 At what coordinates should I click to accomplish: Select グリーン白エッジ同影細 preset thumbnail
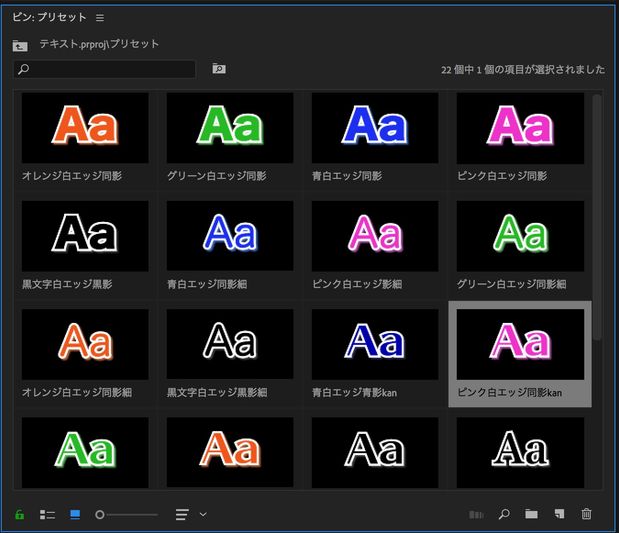pyautogui.click(x=520, y=236)
